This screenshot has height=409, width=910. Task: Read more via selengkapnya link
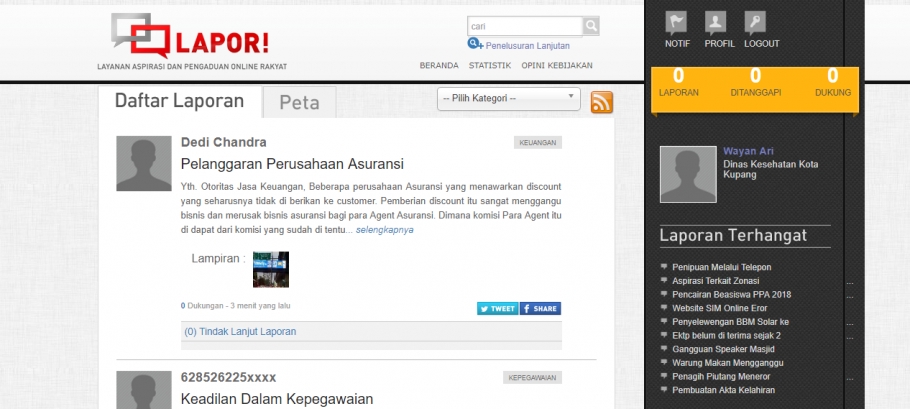(x=384, y=230)
